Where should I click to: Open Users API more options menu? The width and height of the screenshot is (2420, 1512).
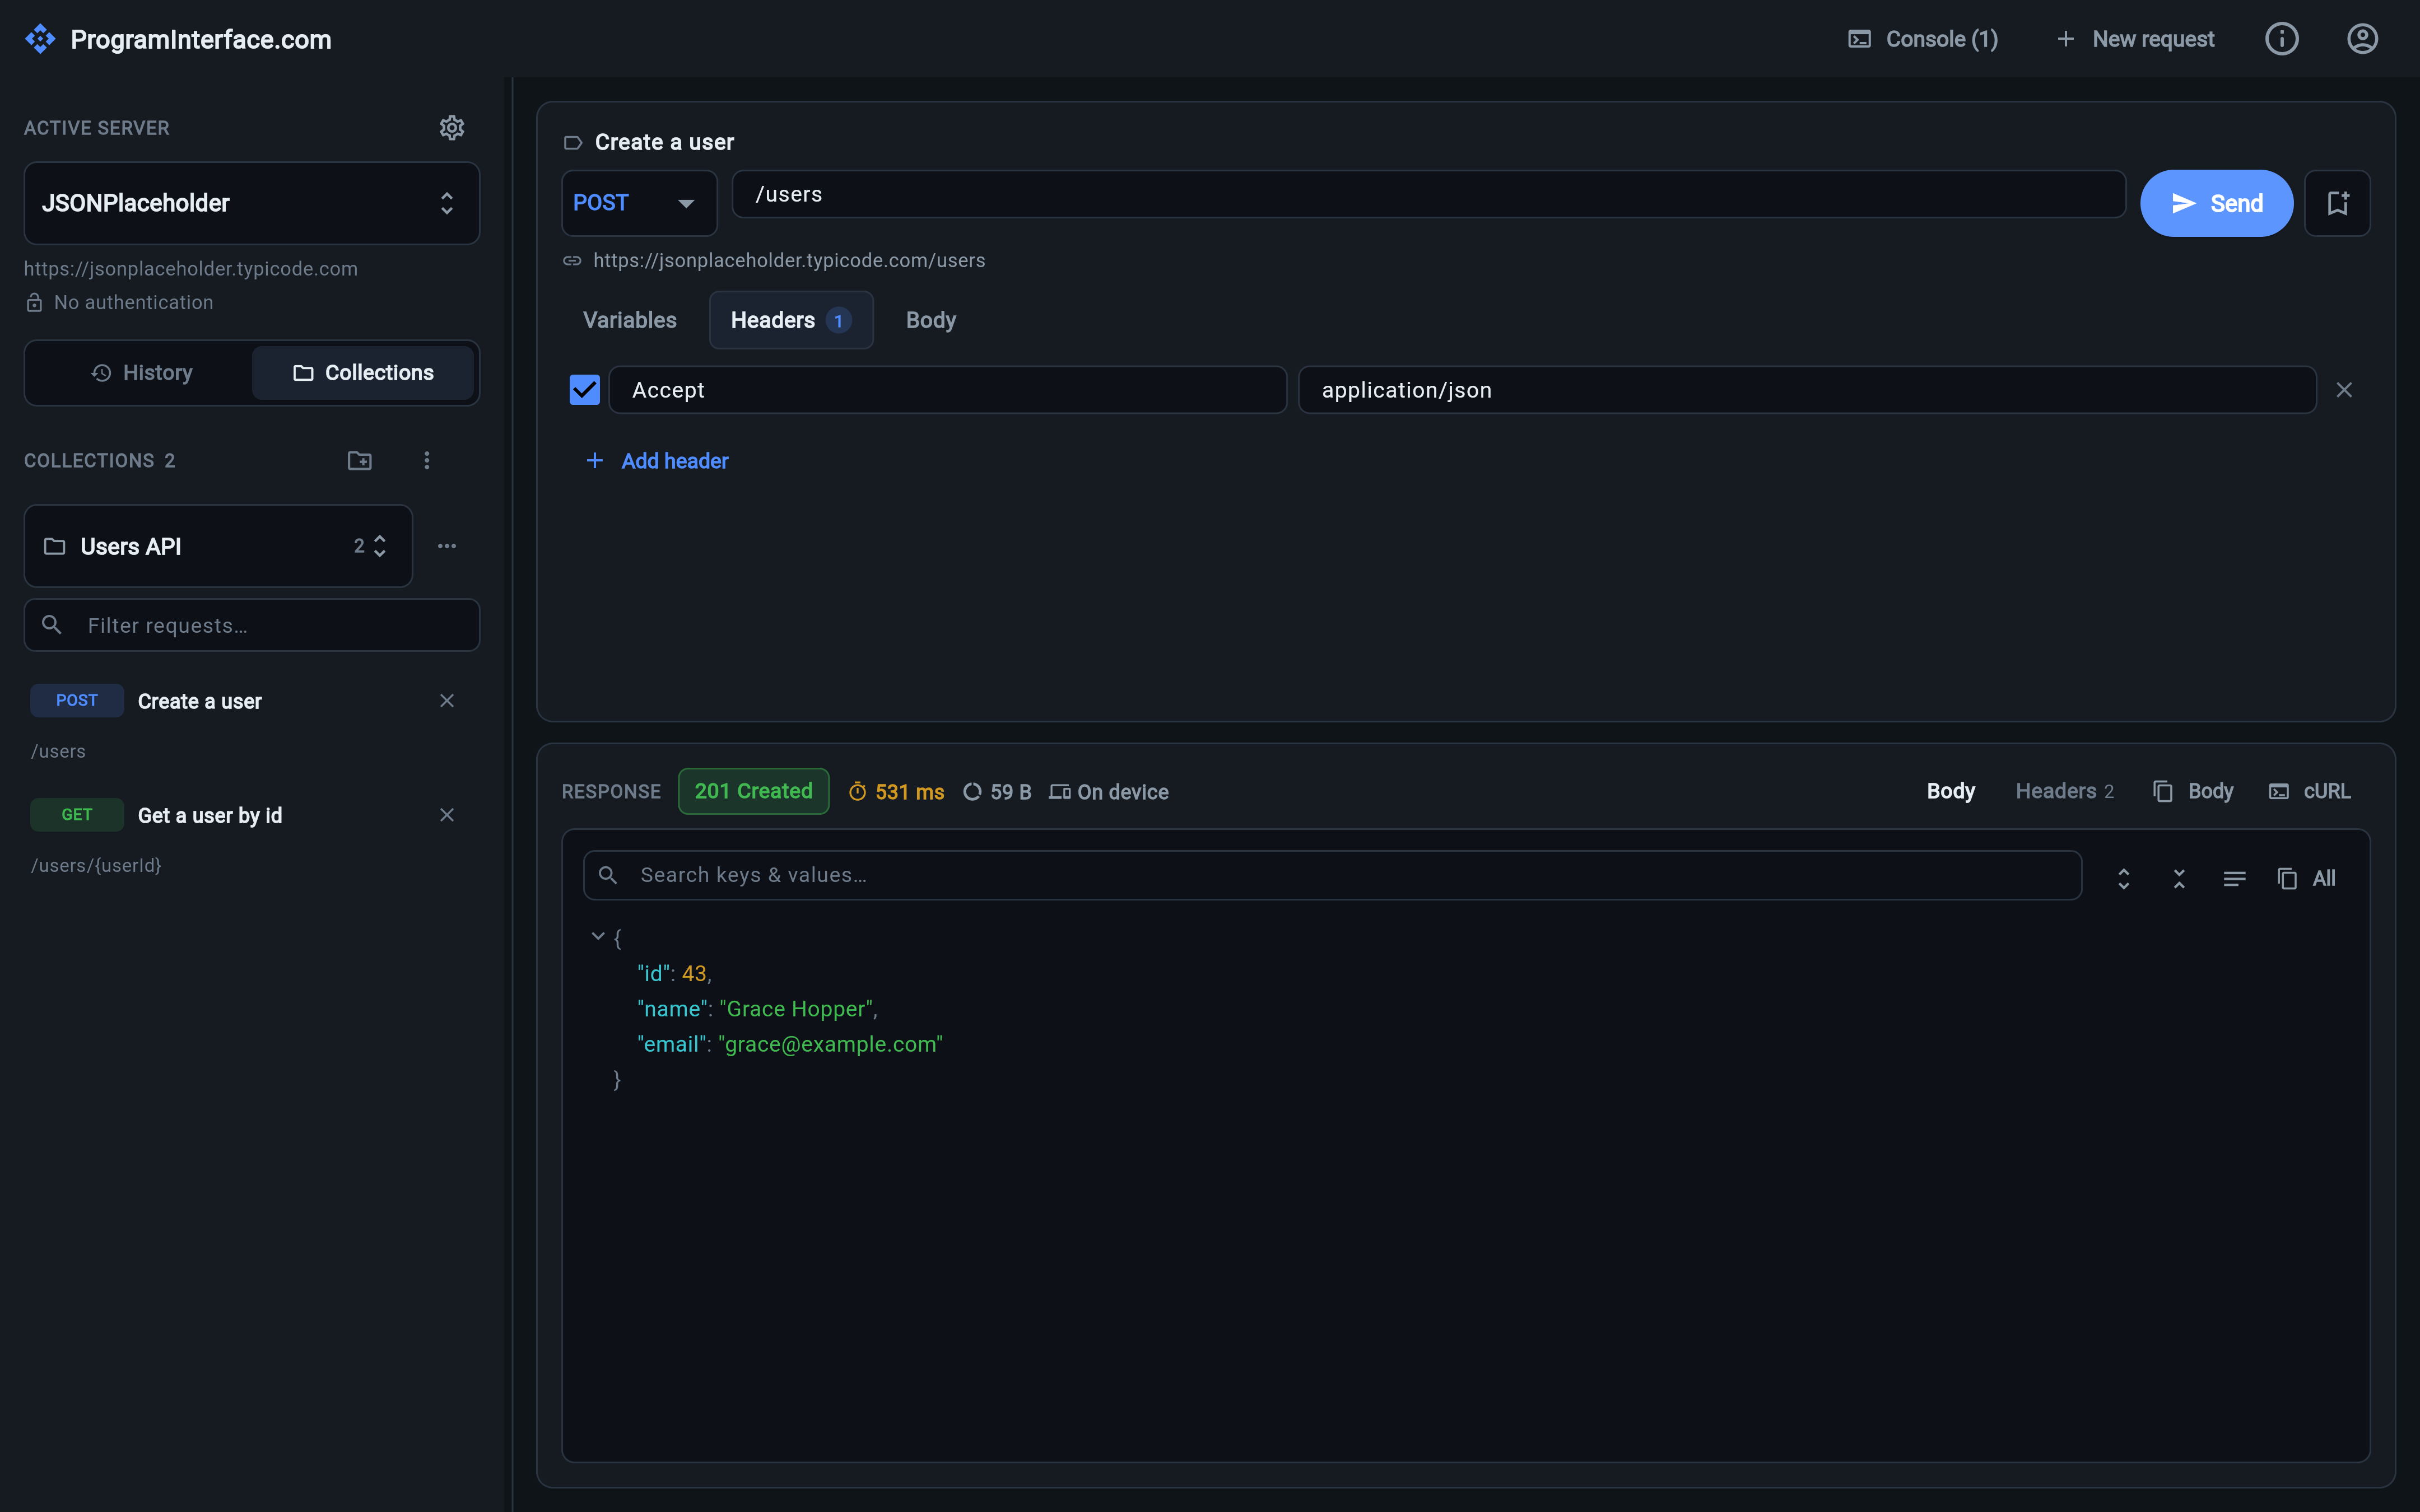click(447, 546)
